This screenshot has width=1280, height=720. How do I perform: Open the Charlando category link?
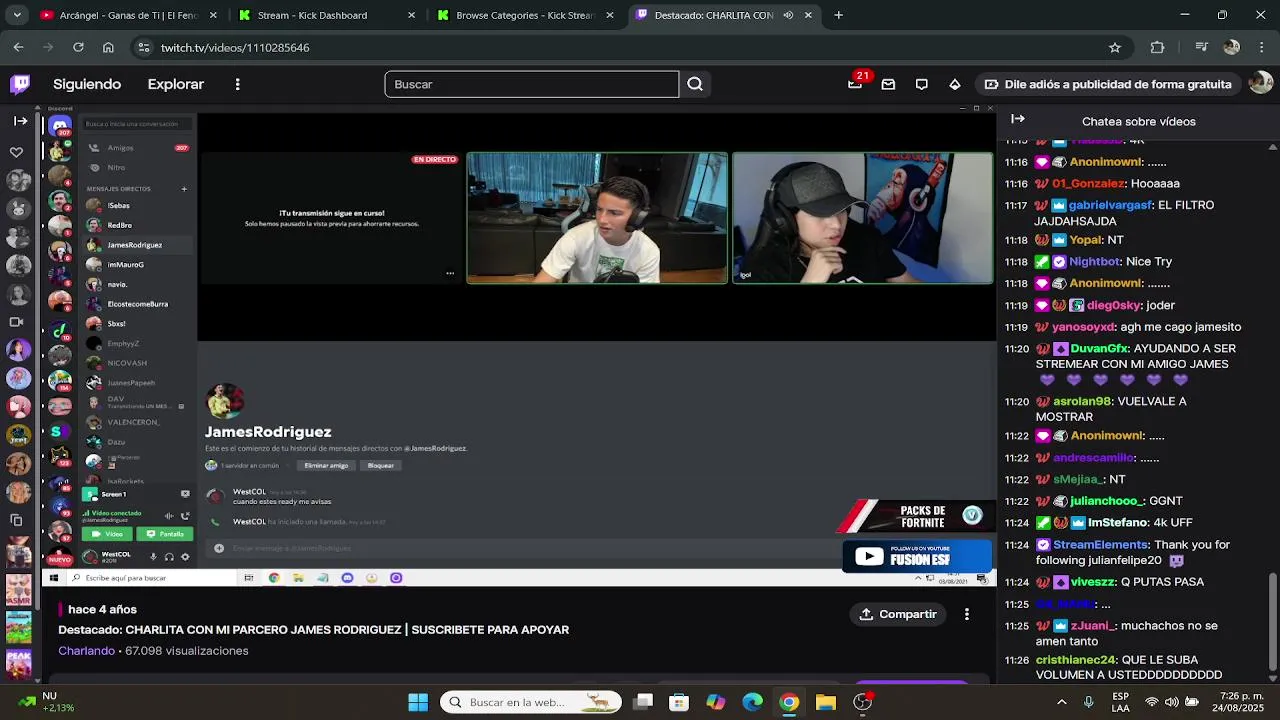pyautogui.click(x=86, y=651)
